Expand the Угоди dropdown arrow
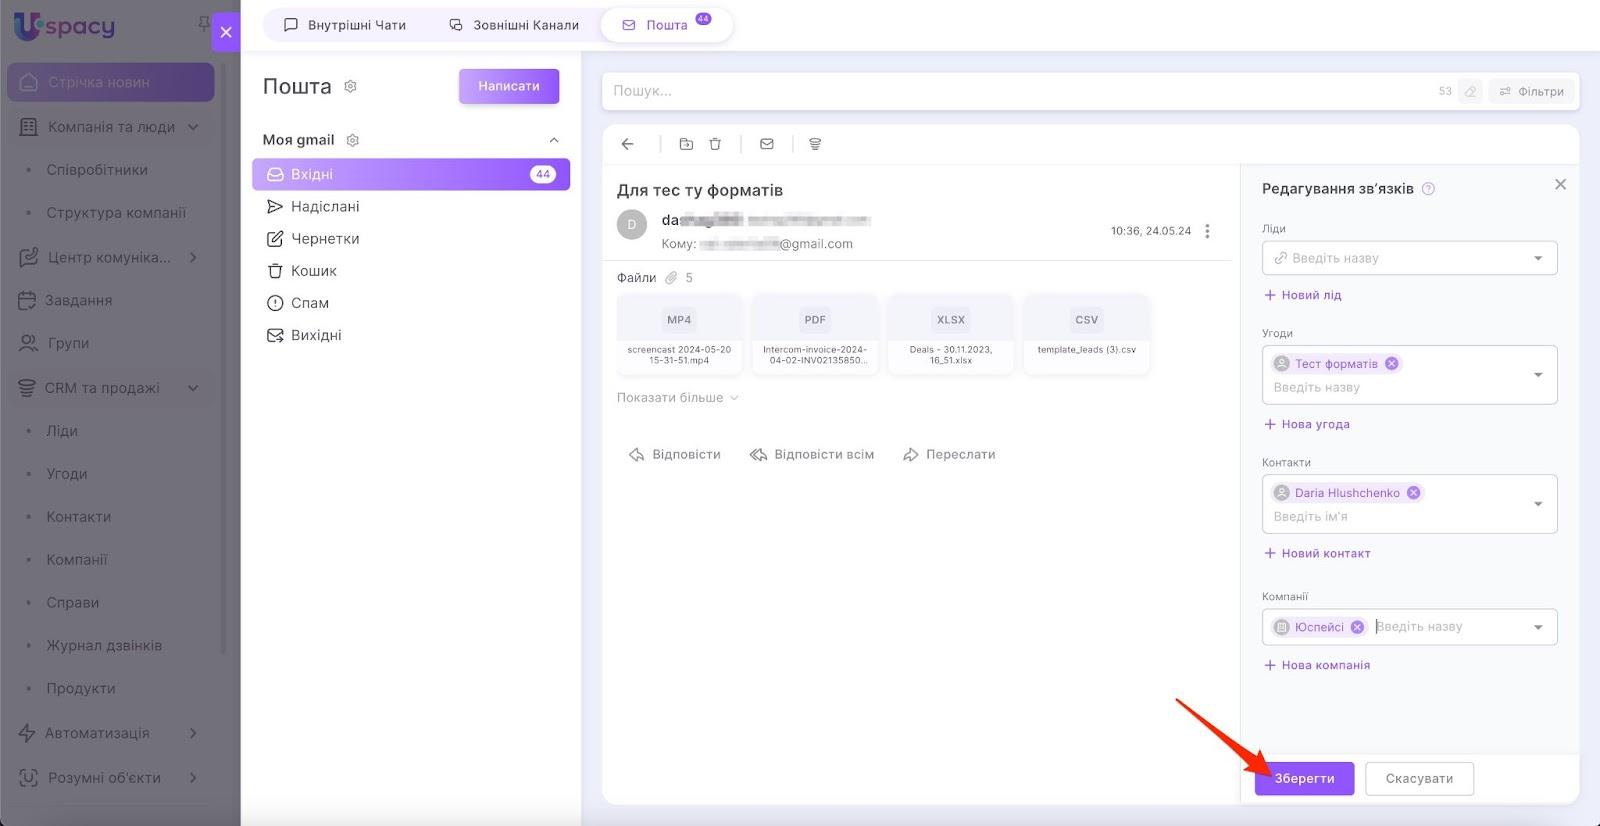 click(1538, 375)
